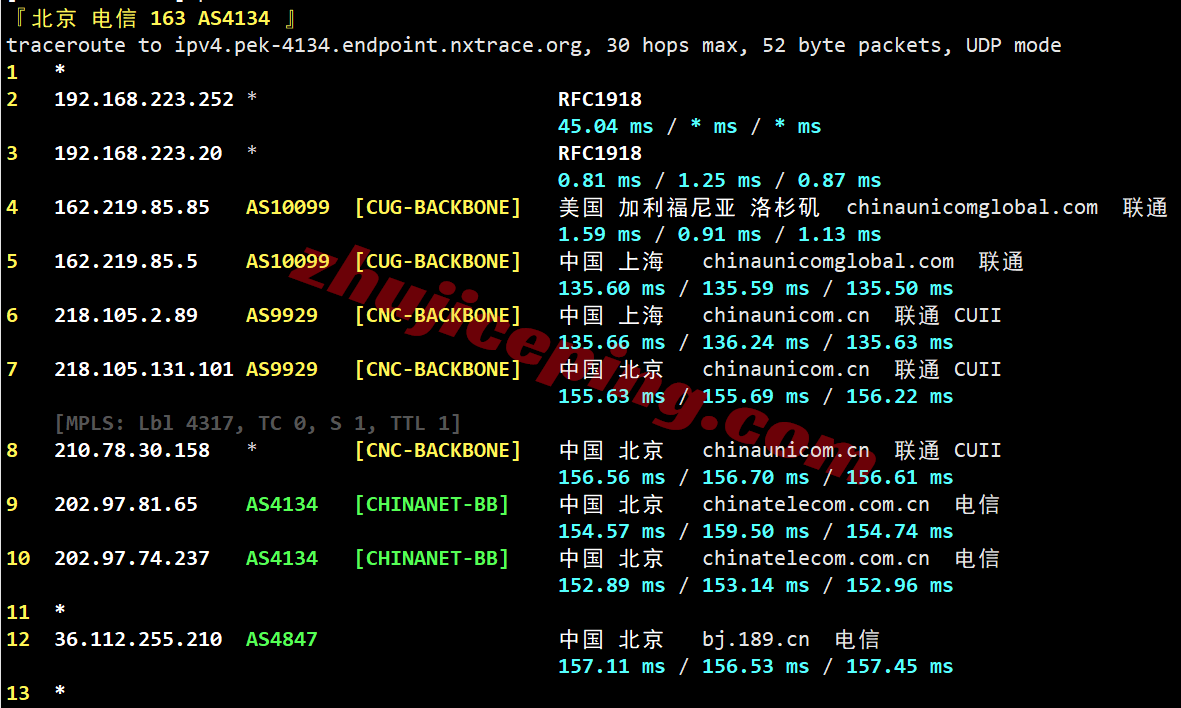Screen dimensions: 1181x708
Task: Click IP address 210.78.30.158
Action: coord(132,451)
